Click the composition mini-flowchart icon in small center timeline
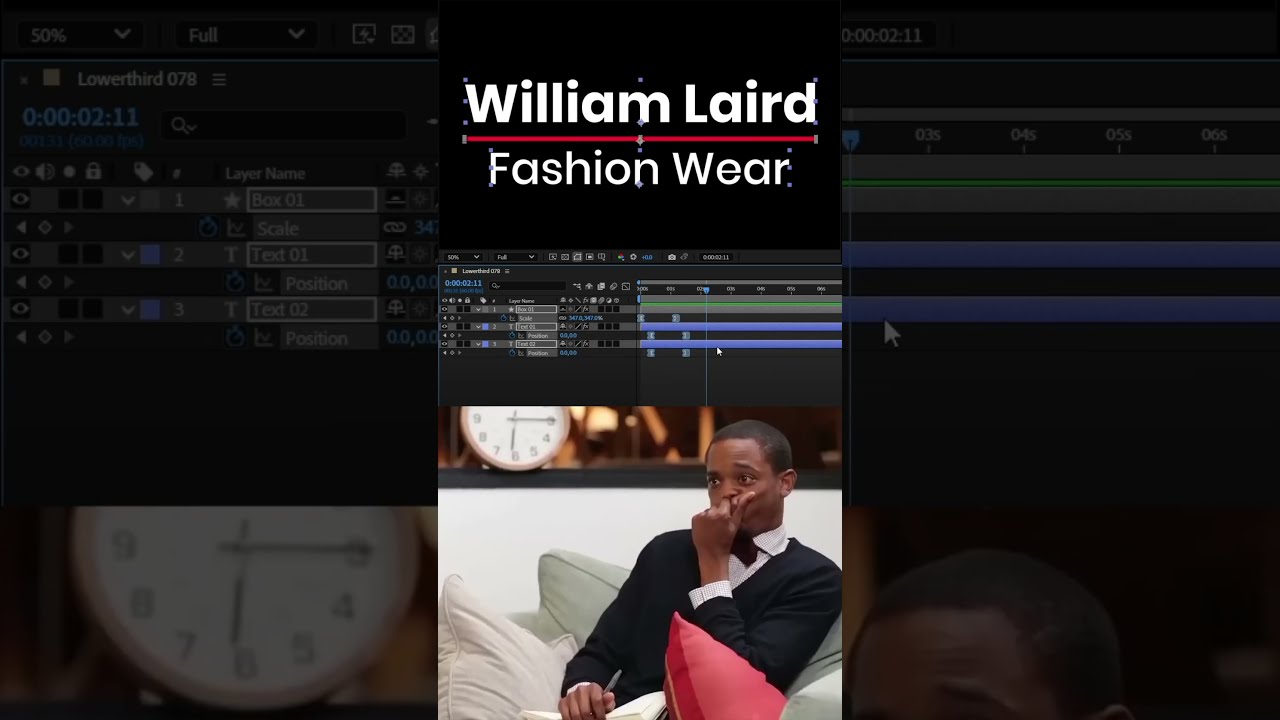Screen dimensions: 1280x720 coord(577,287)
